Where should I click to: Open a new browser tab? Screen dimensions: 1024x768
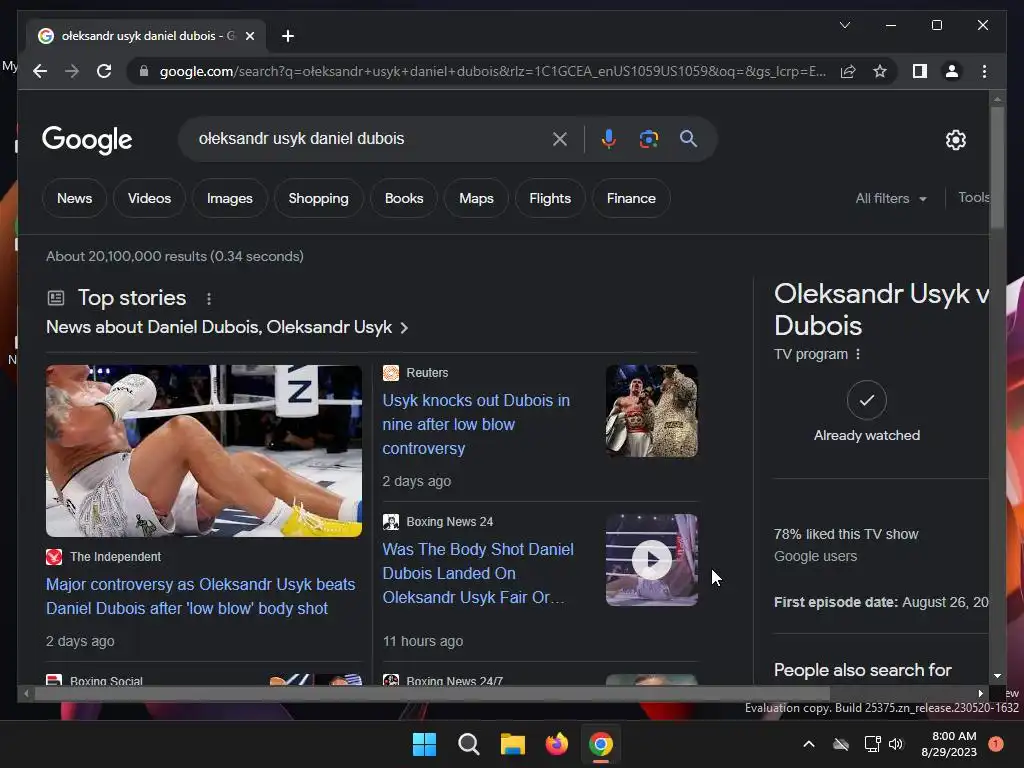coord(288,36)
